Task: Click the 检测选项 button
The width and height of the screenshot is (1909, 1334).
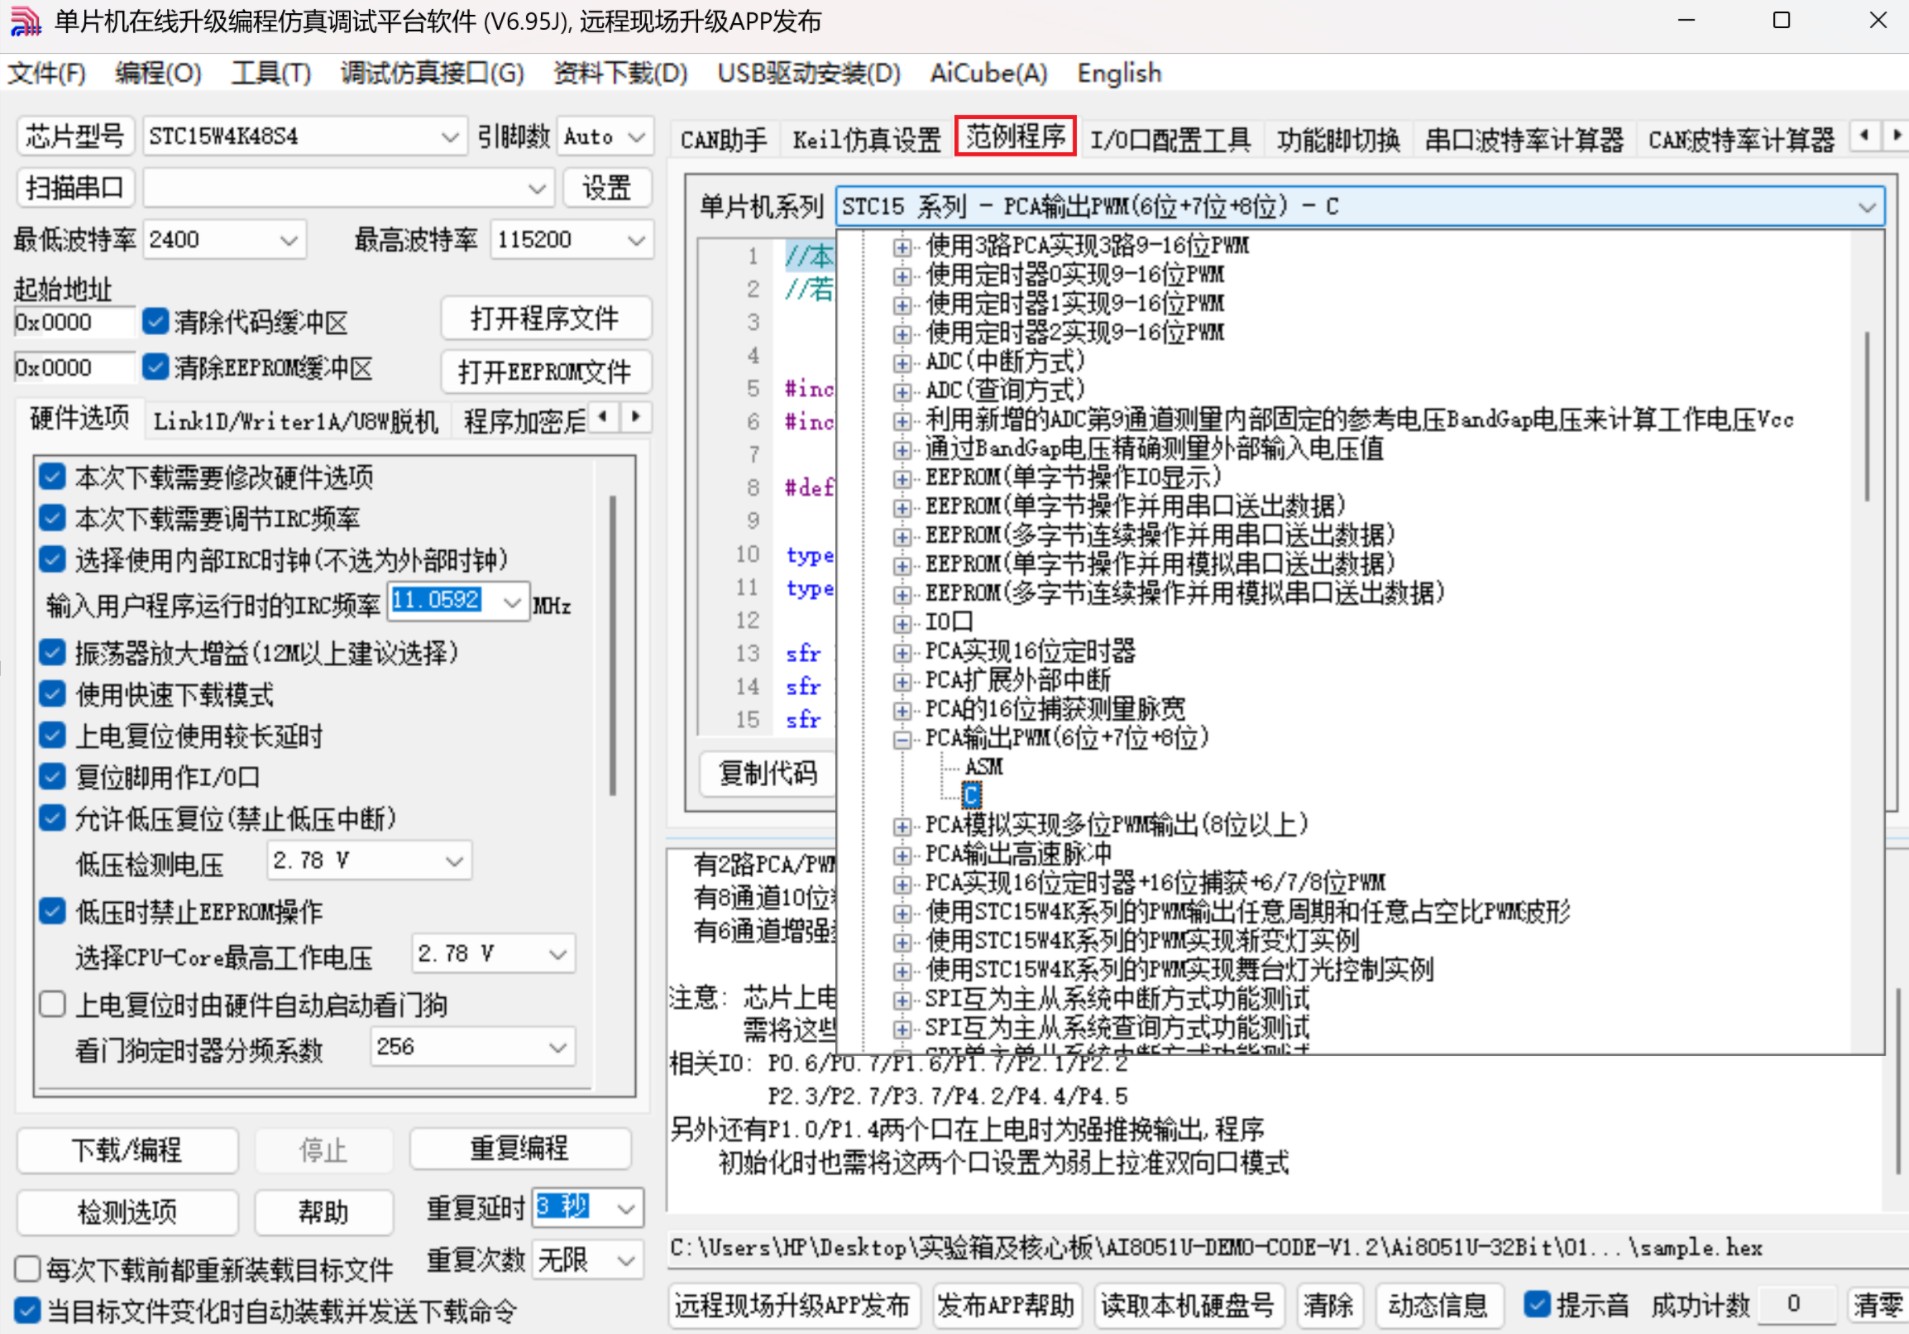Action: pyautogui.click(x=127, y=1212)
